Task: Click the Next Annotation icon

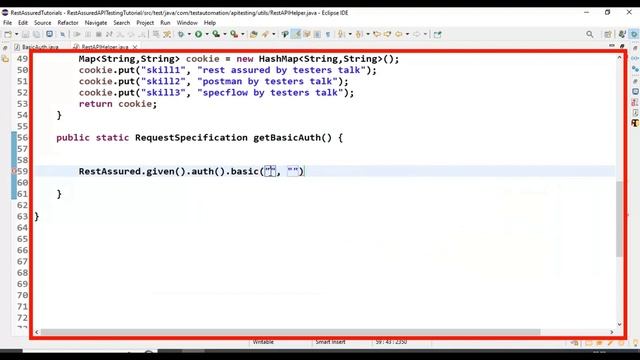Action: click(341, 34)
